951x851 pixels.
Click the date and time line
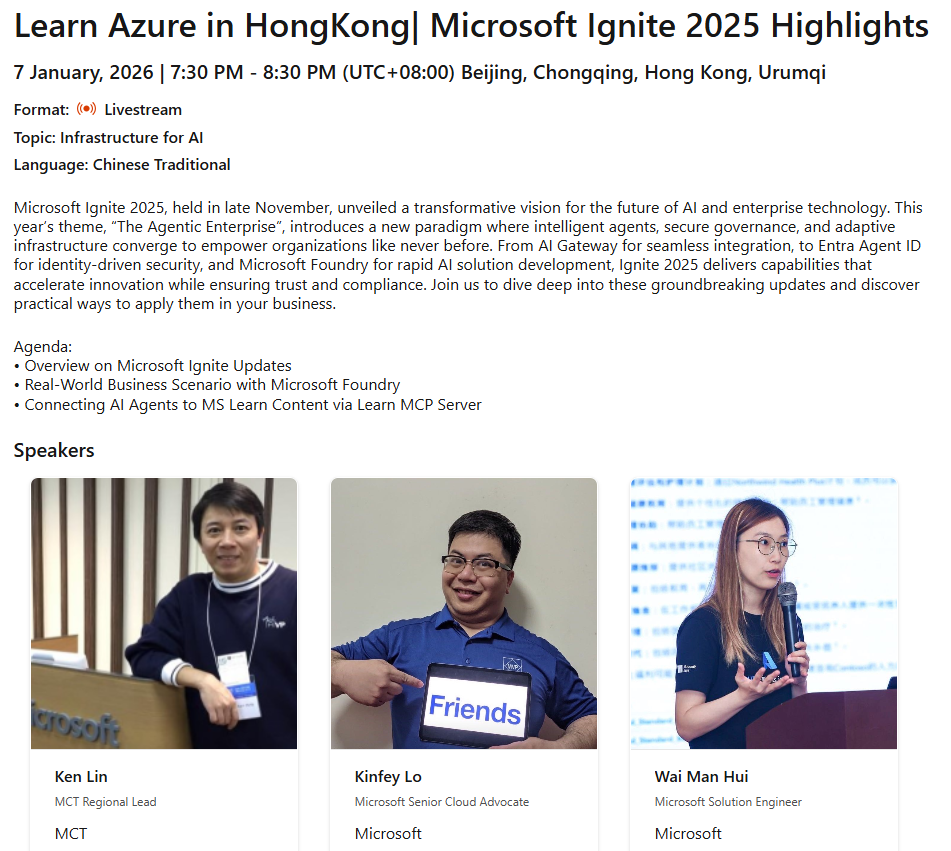coord(420,73)
